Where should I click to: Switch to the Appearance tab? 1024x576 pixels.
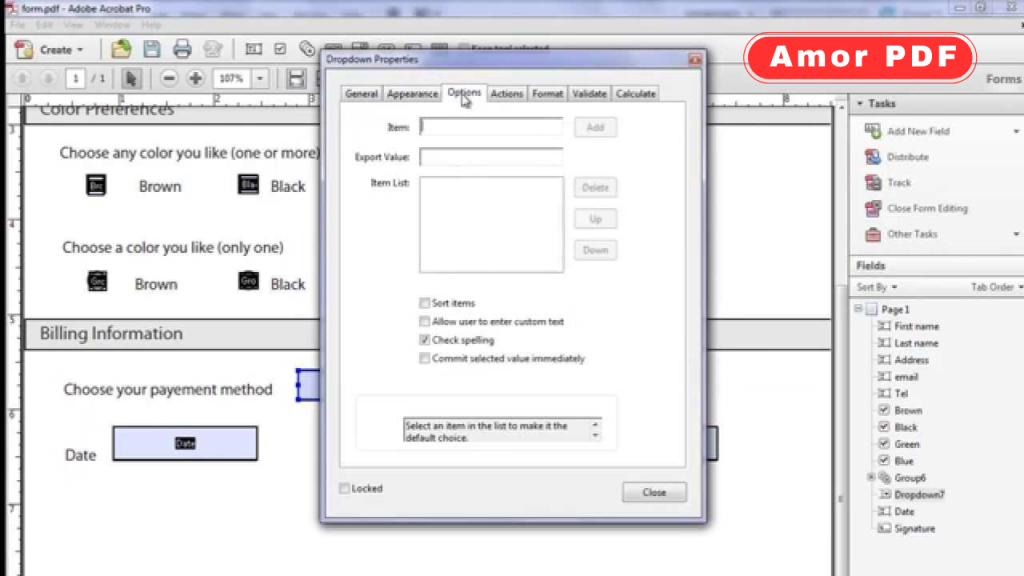pyautogui.click(x=412, y=94)
